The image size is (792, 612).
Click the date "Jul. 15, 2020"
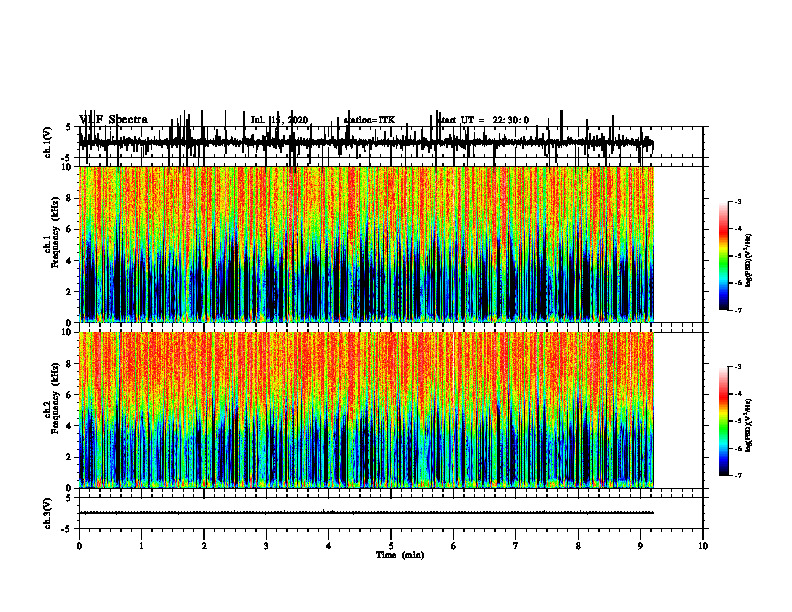coord(279,120)
